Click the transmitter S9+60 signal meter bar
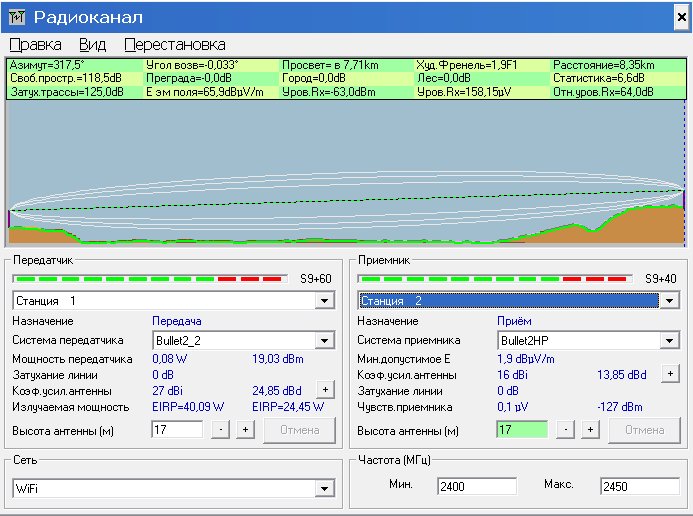 [152, 279]
